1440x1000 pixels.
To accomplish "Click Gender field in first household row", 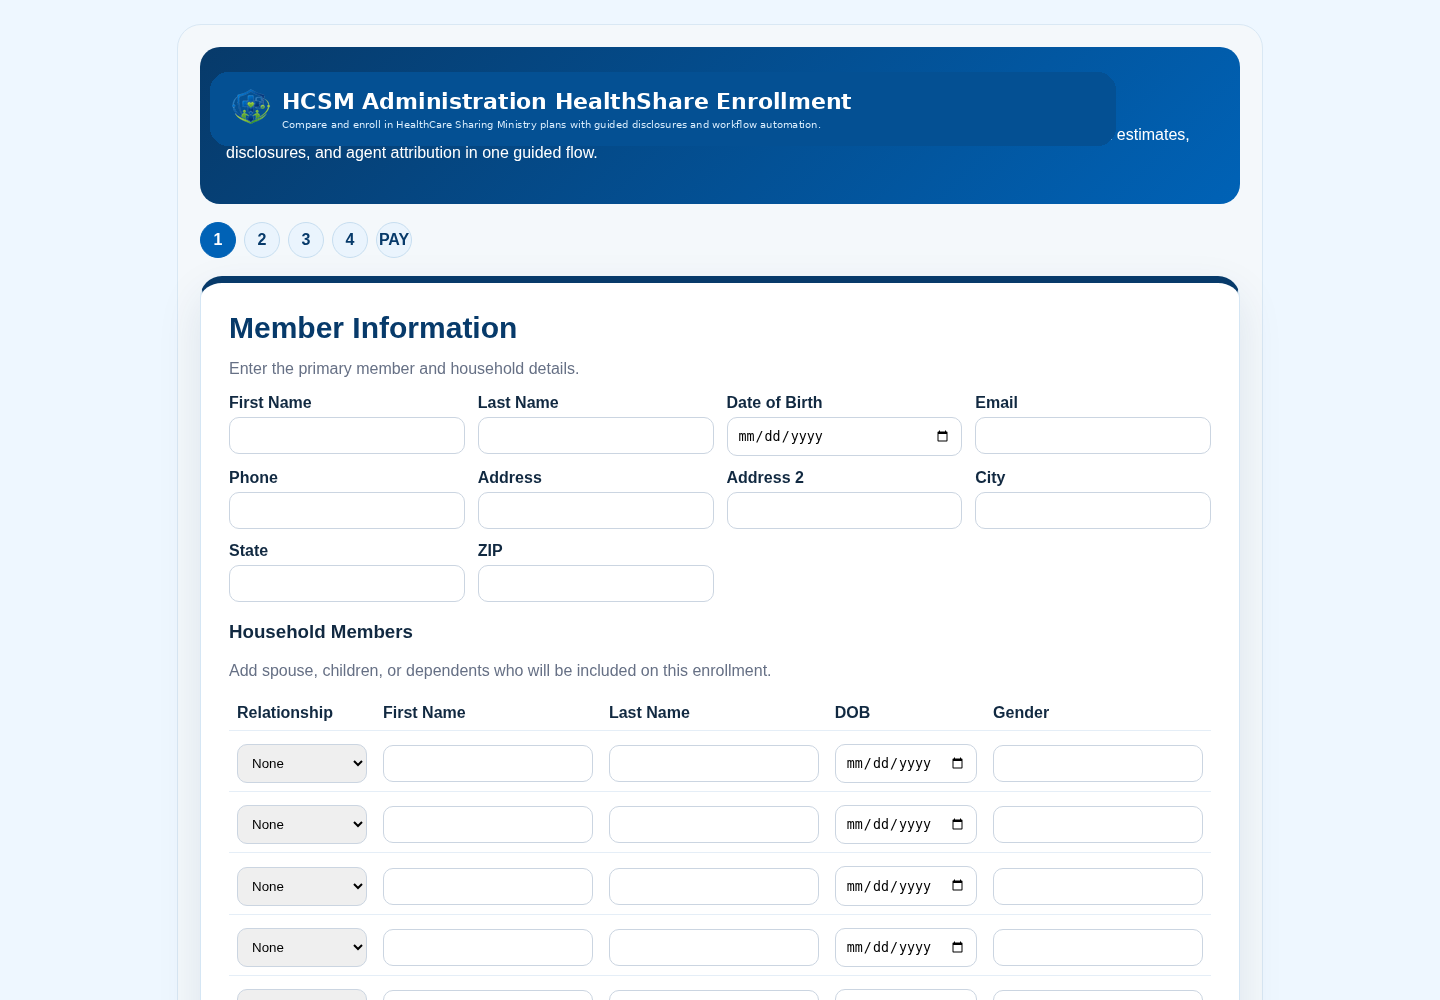I will click(1098, 764).
